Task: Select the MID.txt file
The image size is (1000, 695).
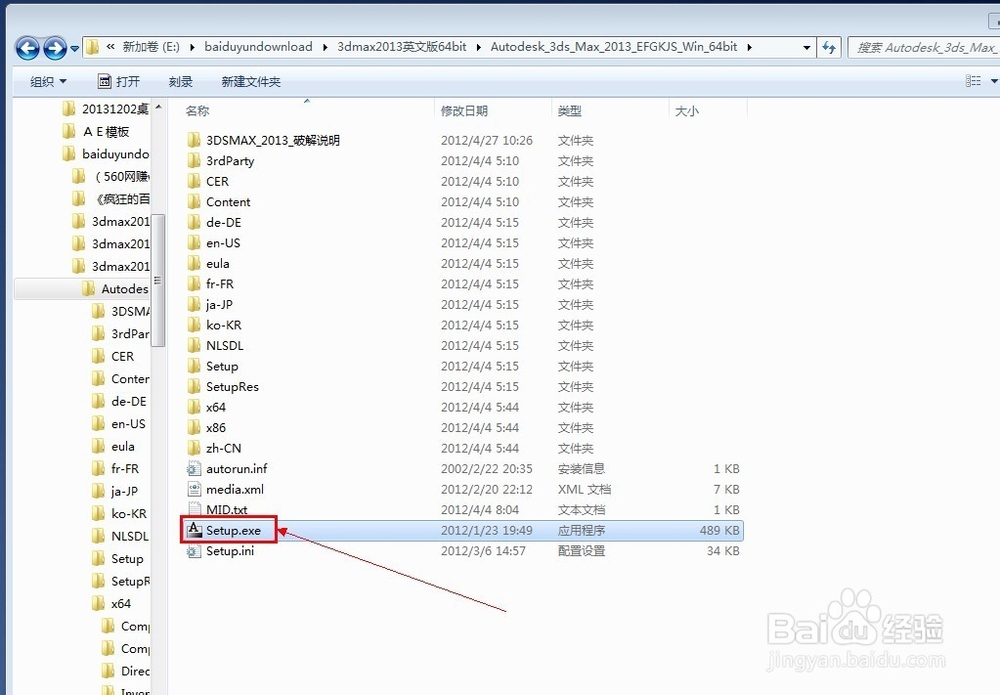Action: pos(226,509)
